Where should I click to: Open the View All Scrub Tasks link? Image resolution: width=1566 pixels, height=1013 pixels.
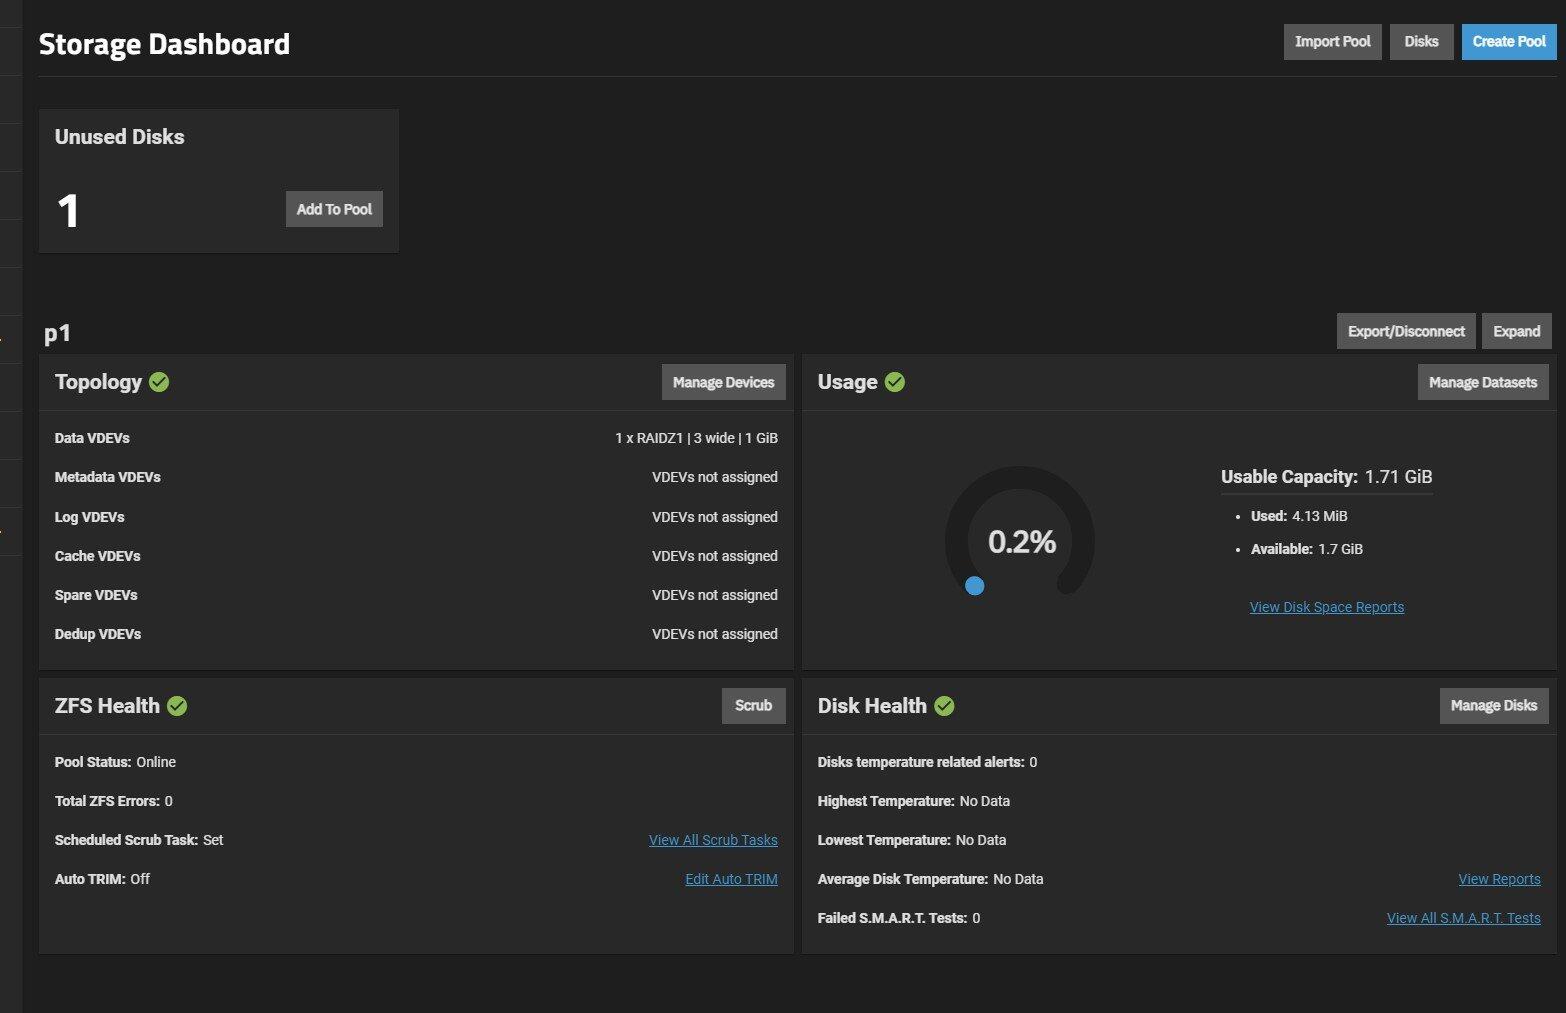[x=713, y=840]
